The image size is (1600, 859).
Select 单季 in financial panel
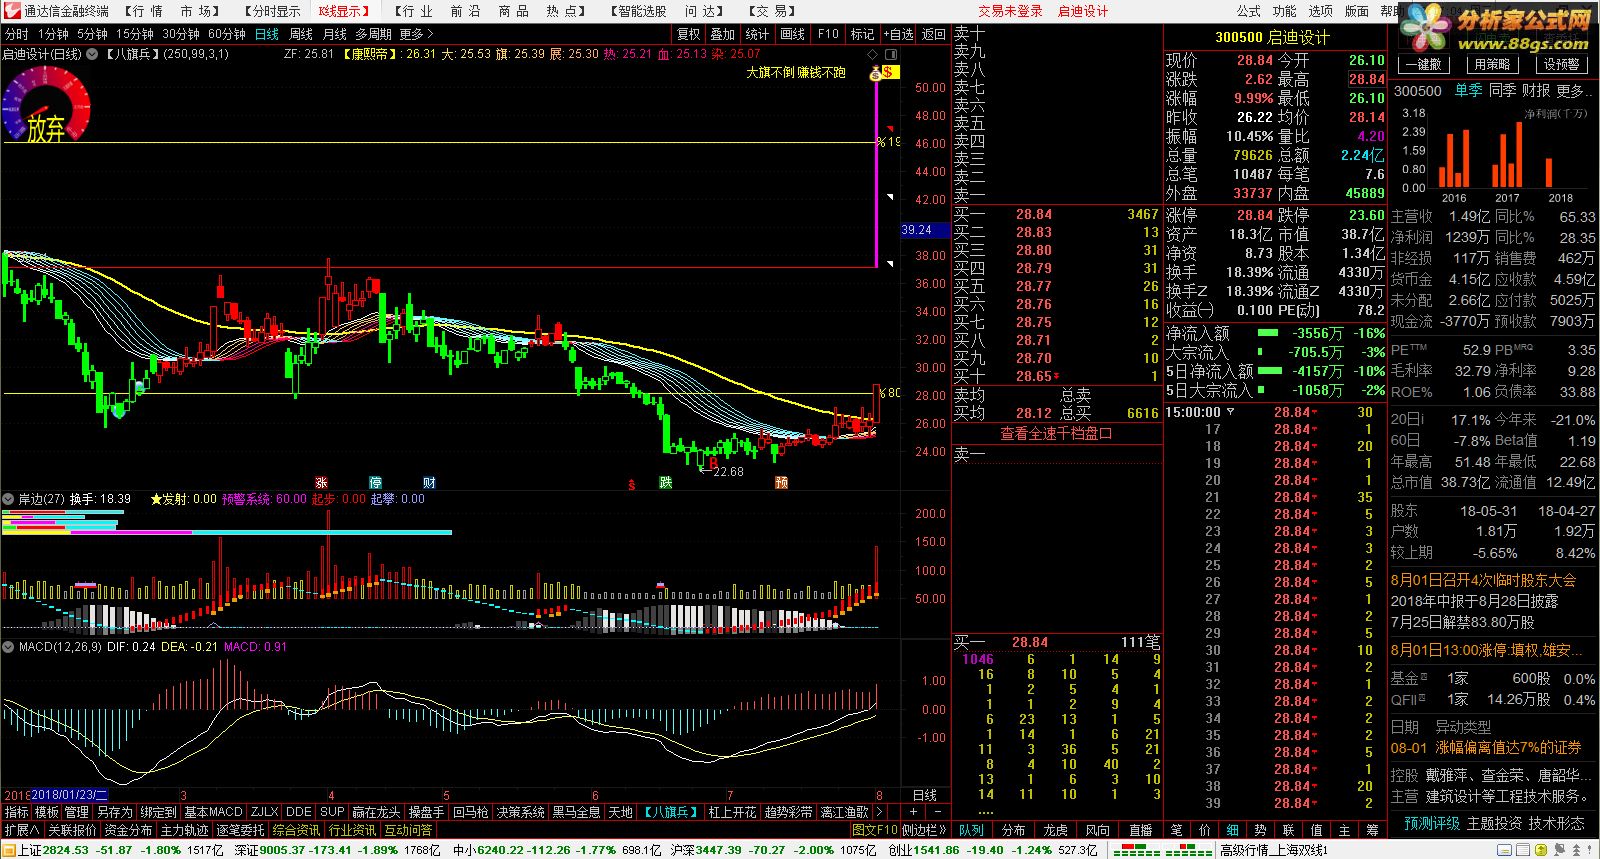click(x=1468, y=91)
